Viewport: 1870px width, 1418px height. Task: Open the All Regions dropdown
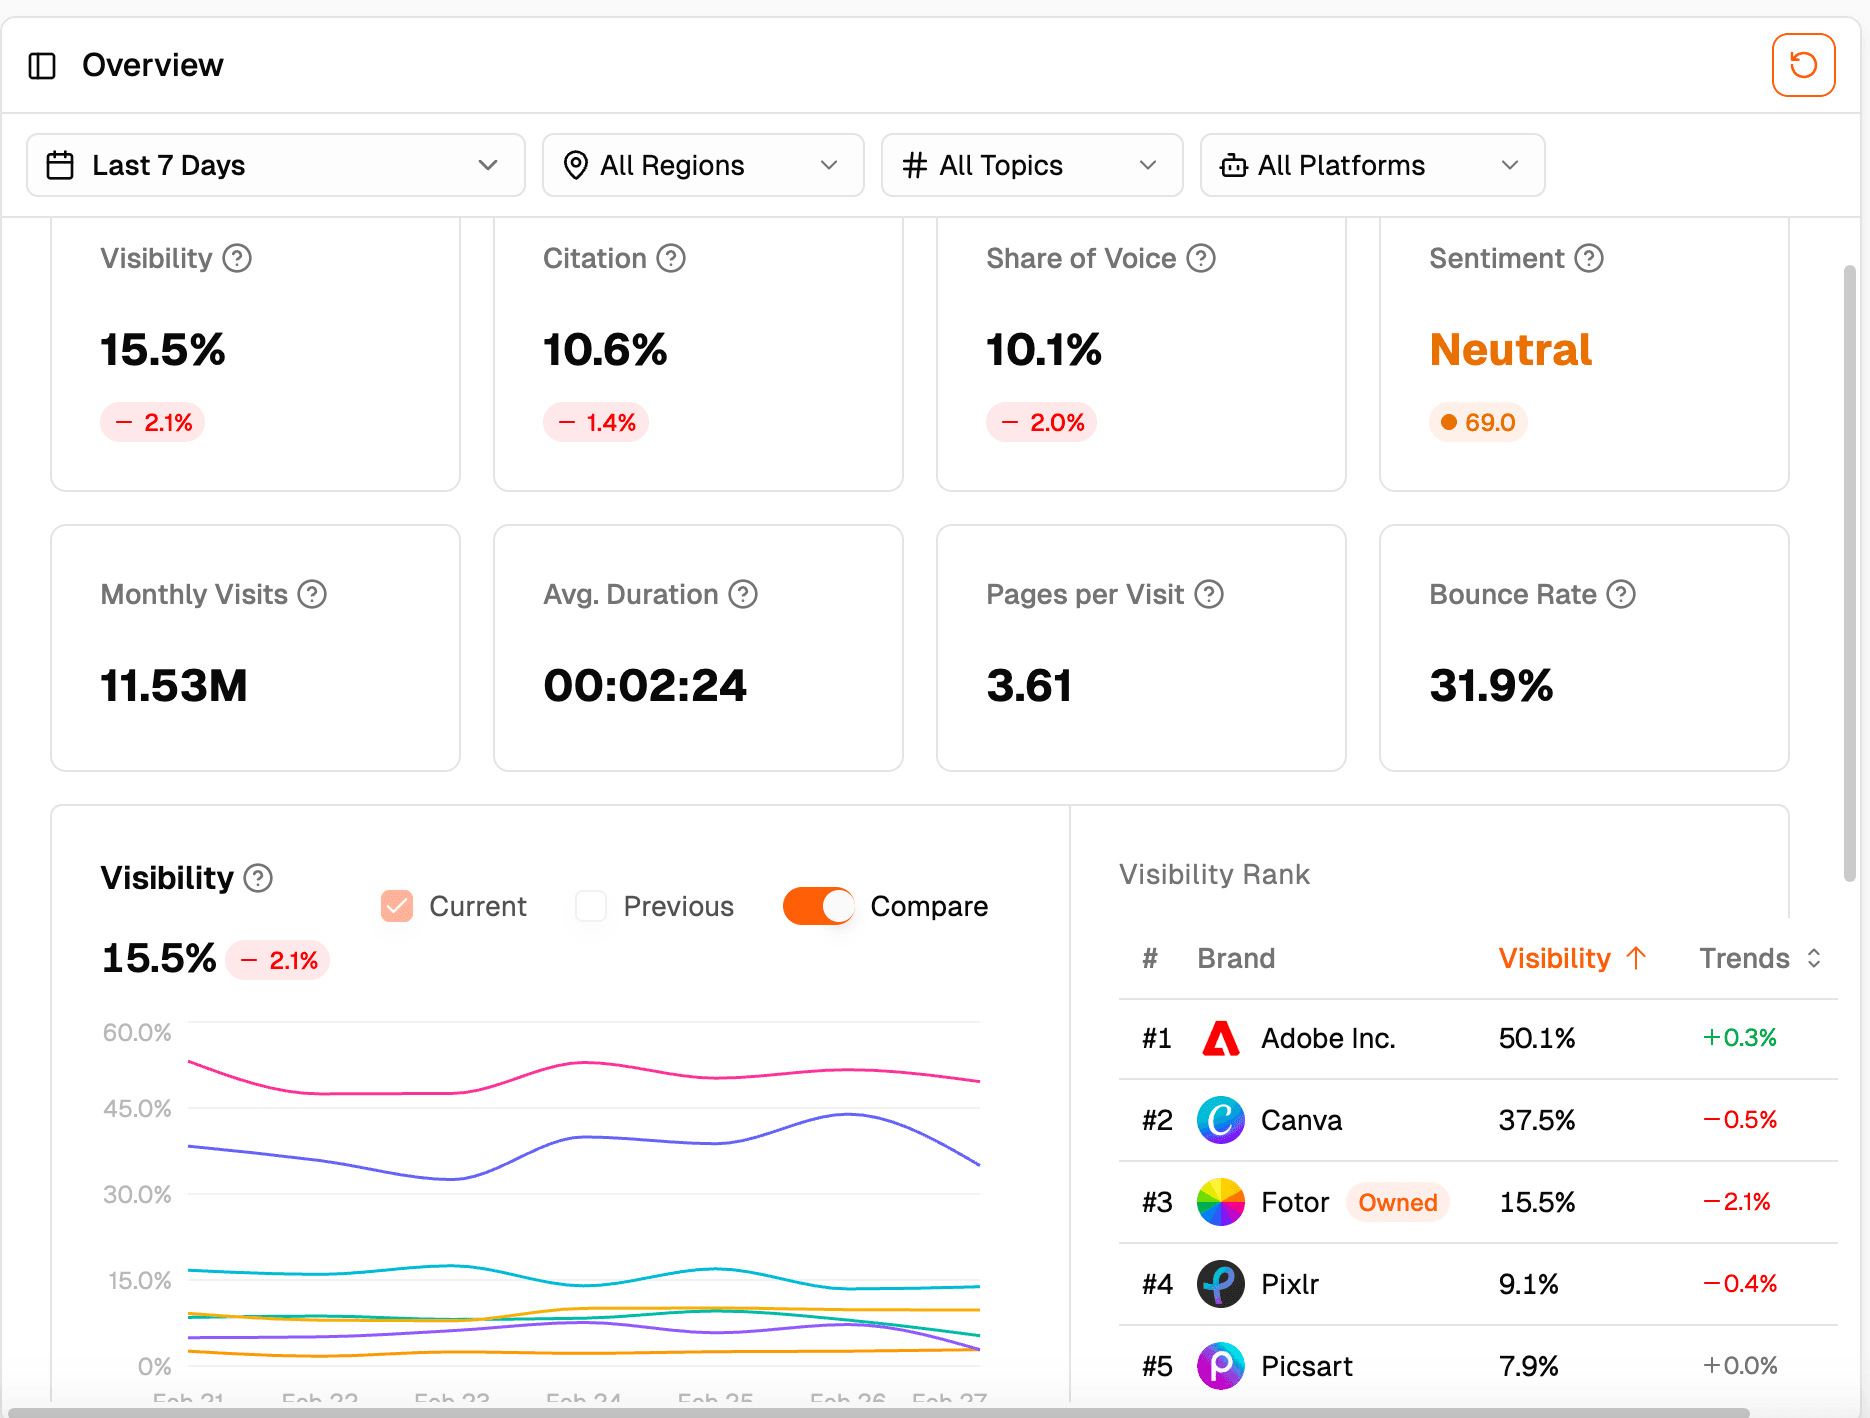703,165
